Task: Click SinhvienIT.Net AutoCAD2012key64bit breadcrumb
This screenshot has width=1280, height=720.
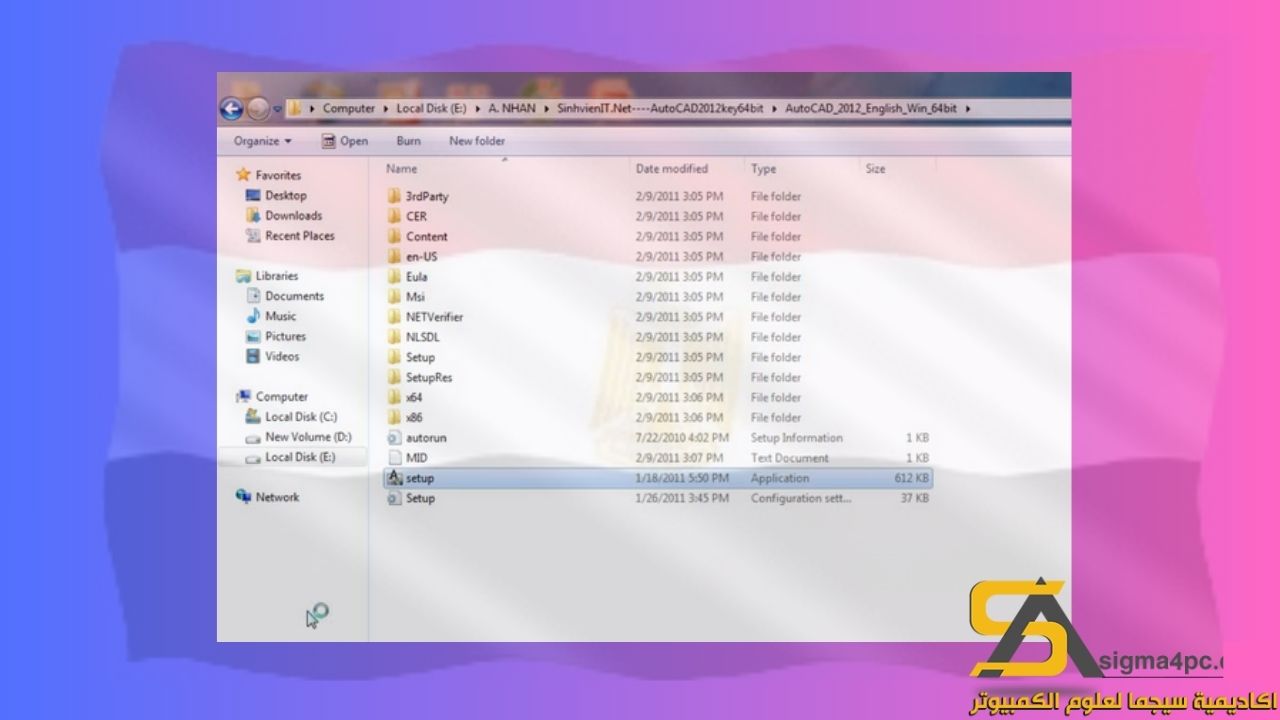Action: pos(661,108)
